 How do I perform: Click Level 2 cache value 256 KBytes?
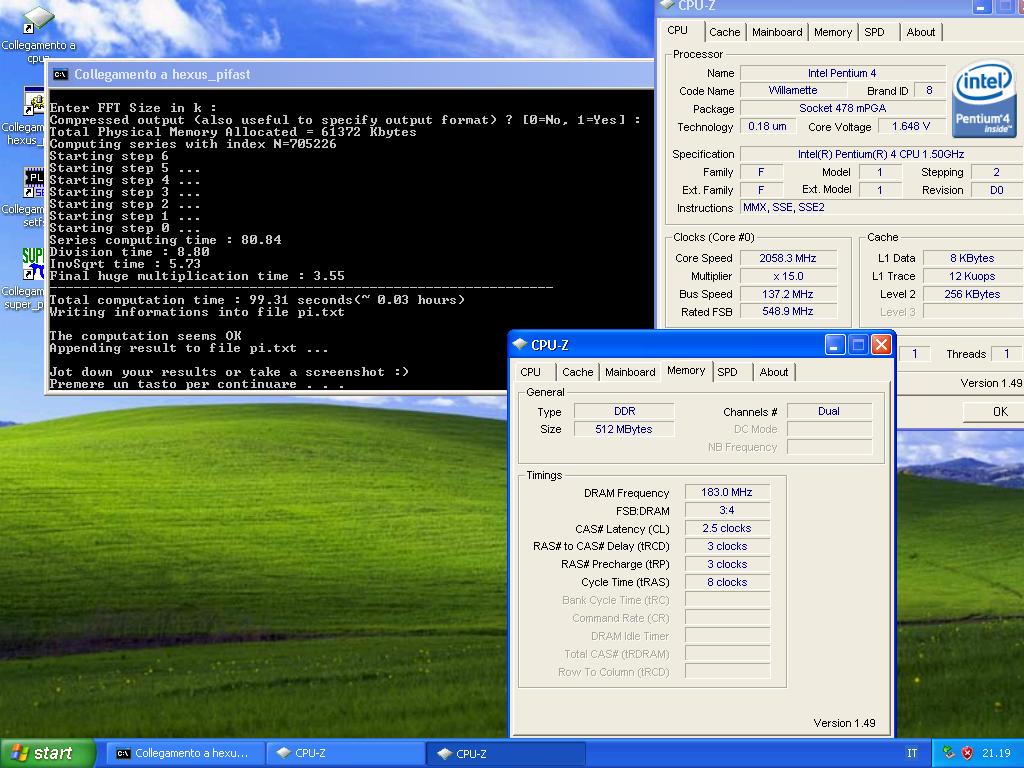pos(972,294)
